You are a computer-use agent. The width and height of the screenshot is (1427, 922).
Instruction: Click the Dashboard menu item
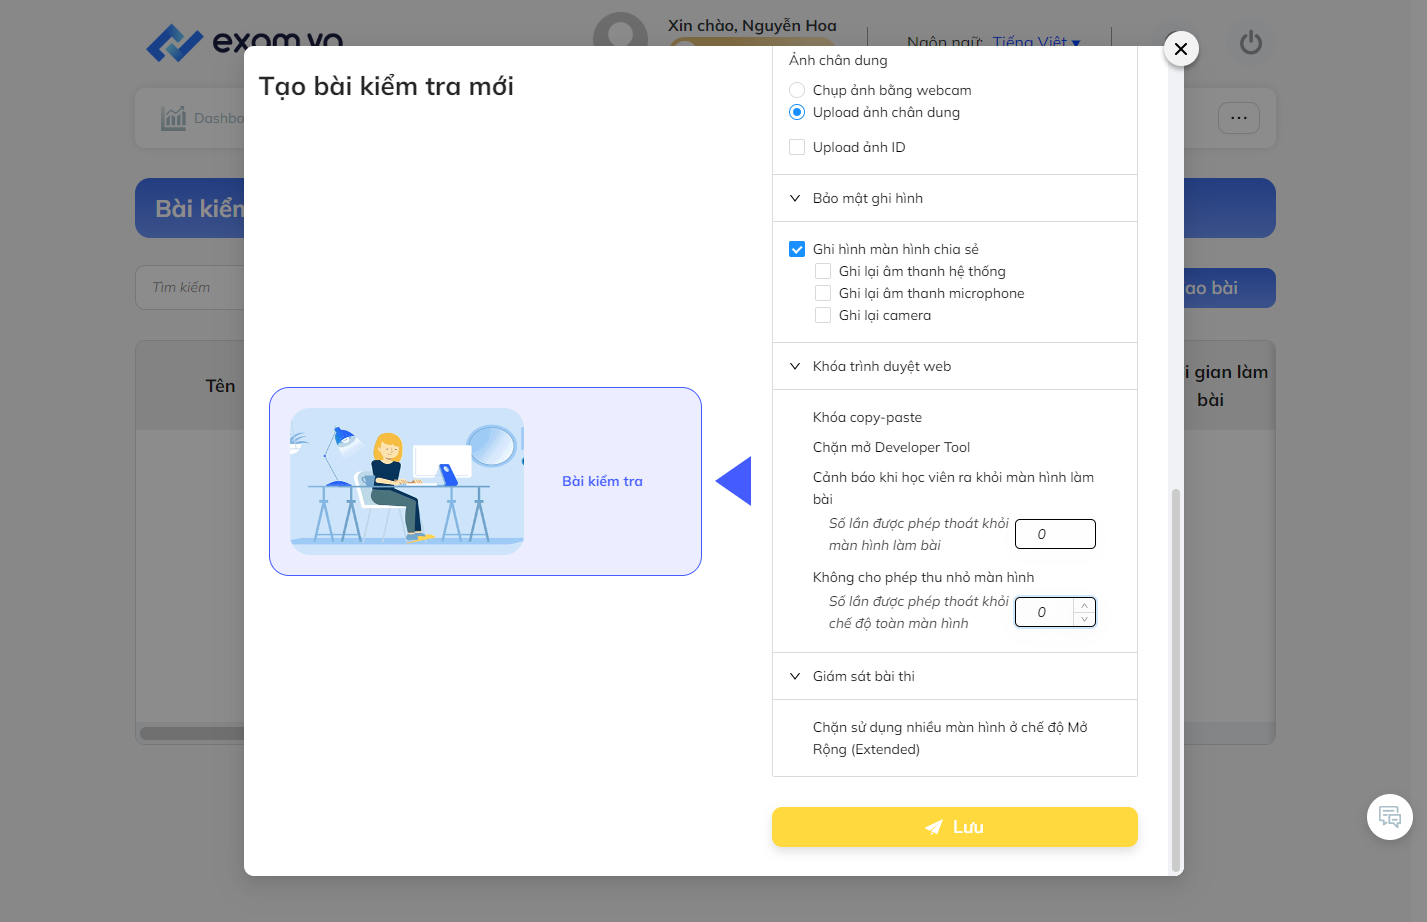click(x=202, y=118)
